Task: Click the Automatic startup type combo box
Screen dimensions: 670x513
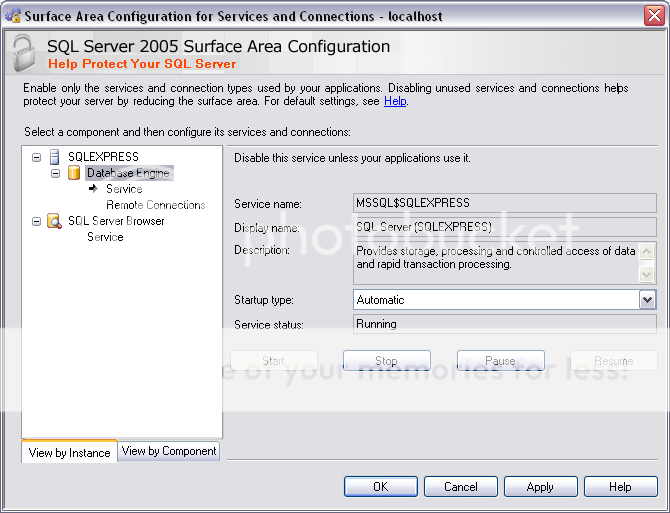Action: [504, 300]
